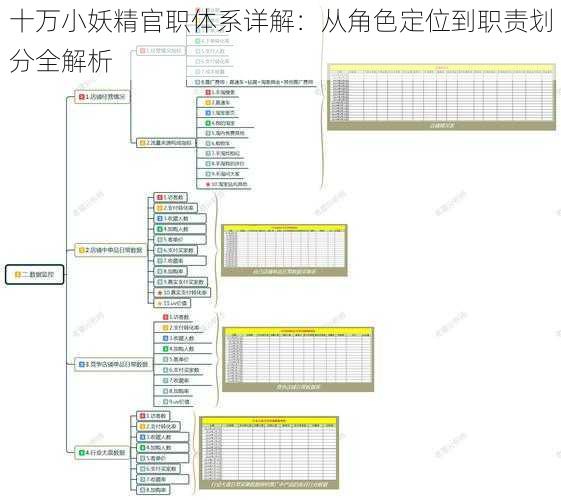This screenshot has width=561, height=500.
Task: Select 8.加购率 under 行业大盘数据
Action: point(153,490)
